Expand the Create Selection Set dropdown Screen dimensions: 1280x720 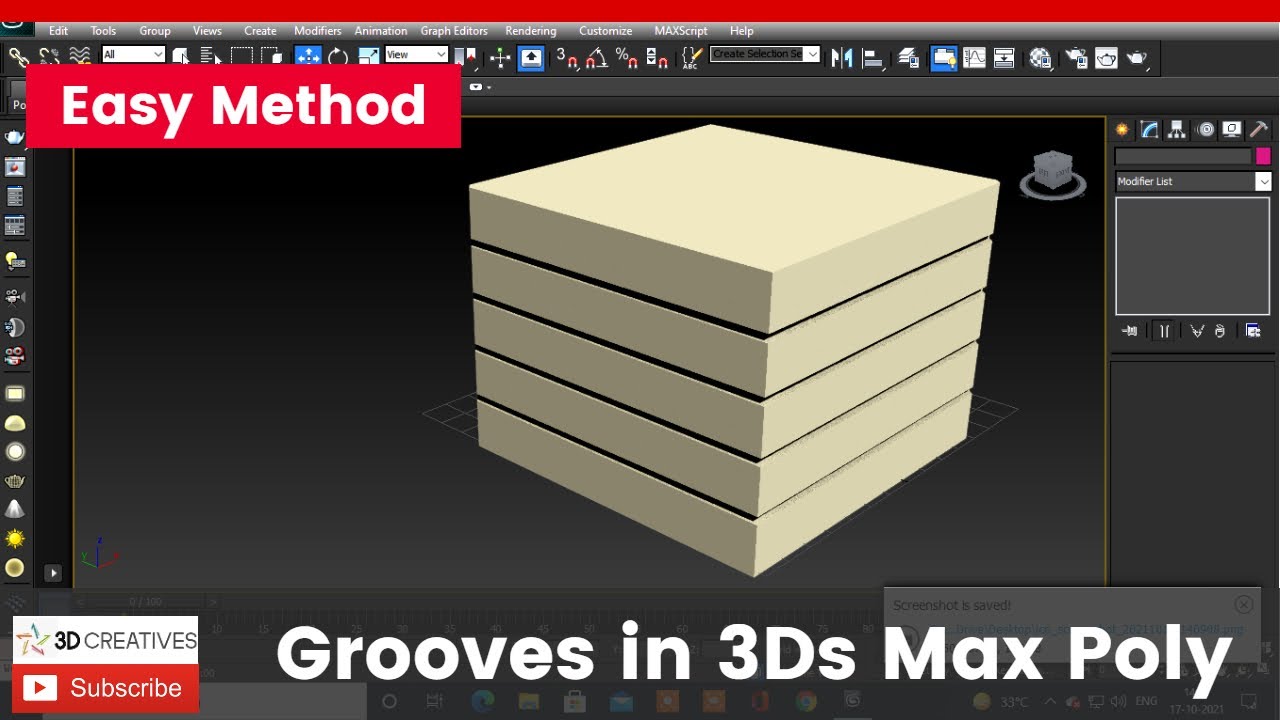812,54
